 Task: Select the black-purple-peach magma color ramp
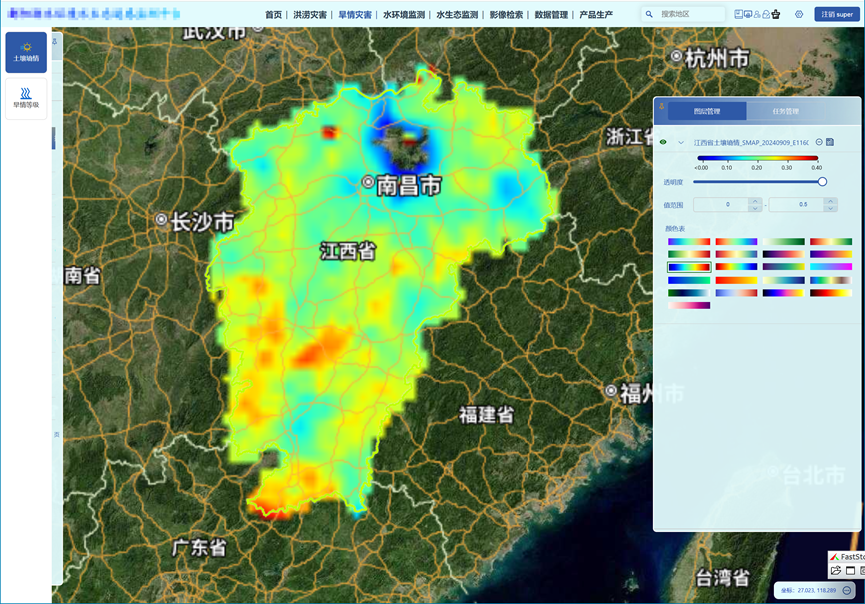(784, 254)
